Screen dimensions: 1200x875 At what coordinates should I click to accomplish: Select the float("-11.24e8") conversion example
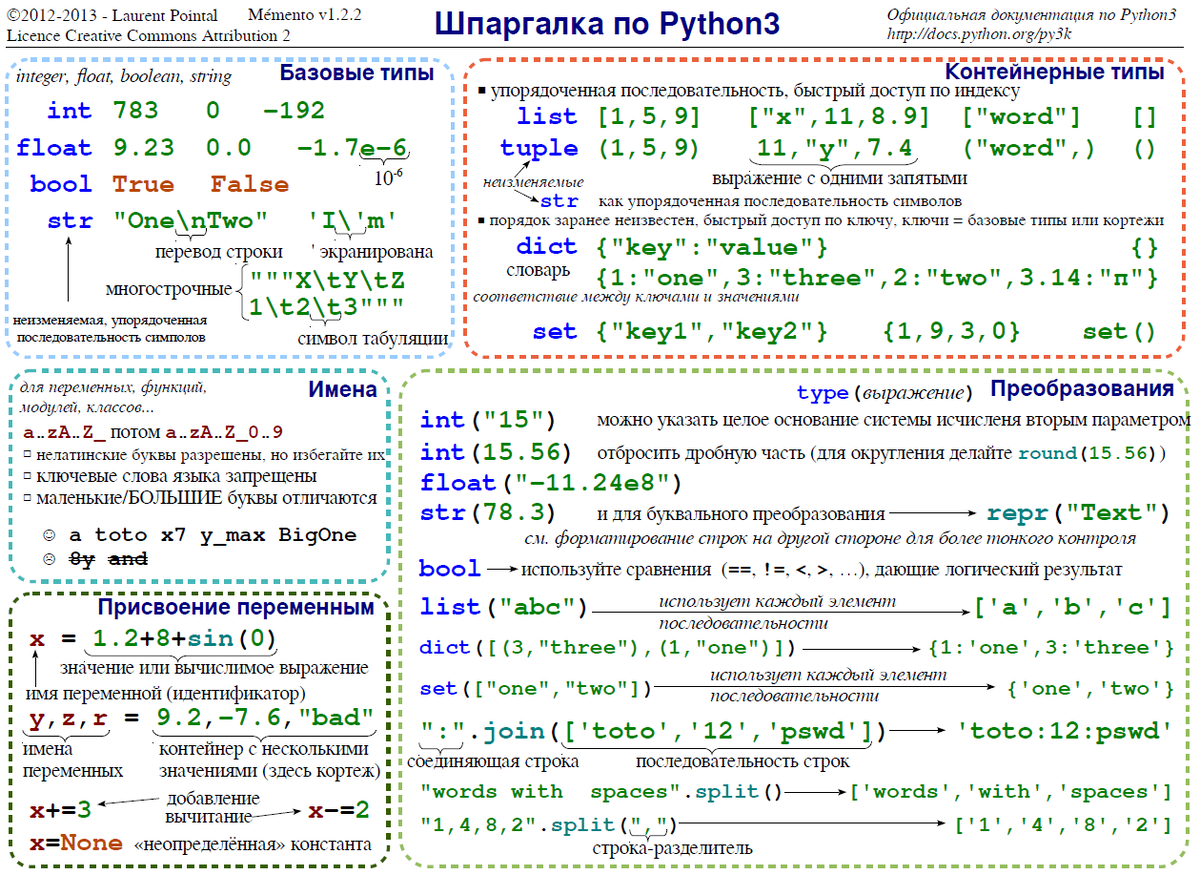pyautogui.click(x=551, y=483)
